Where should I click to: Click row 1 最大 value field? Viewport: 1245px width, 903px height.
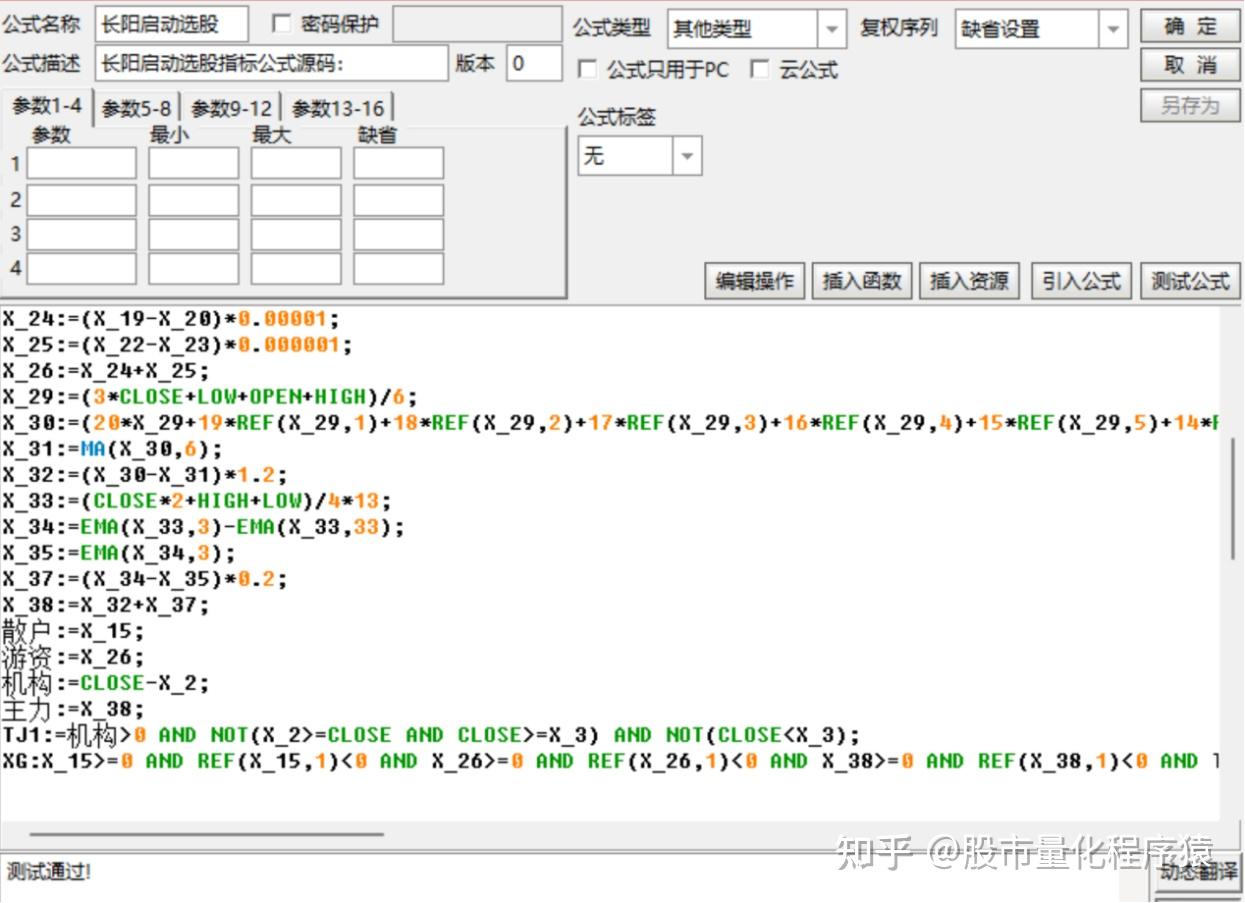(x=296, y=163)
